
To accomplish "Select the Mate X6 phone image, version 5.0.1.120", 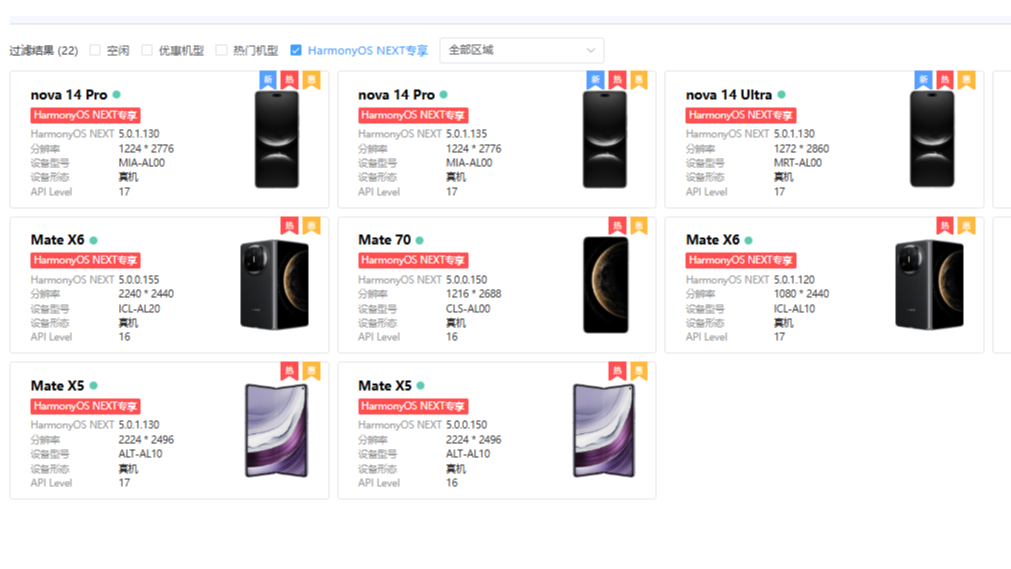I will [929, 285].
